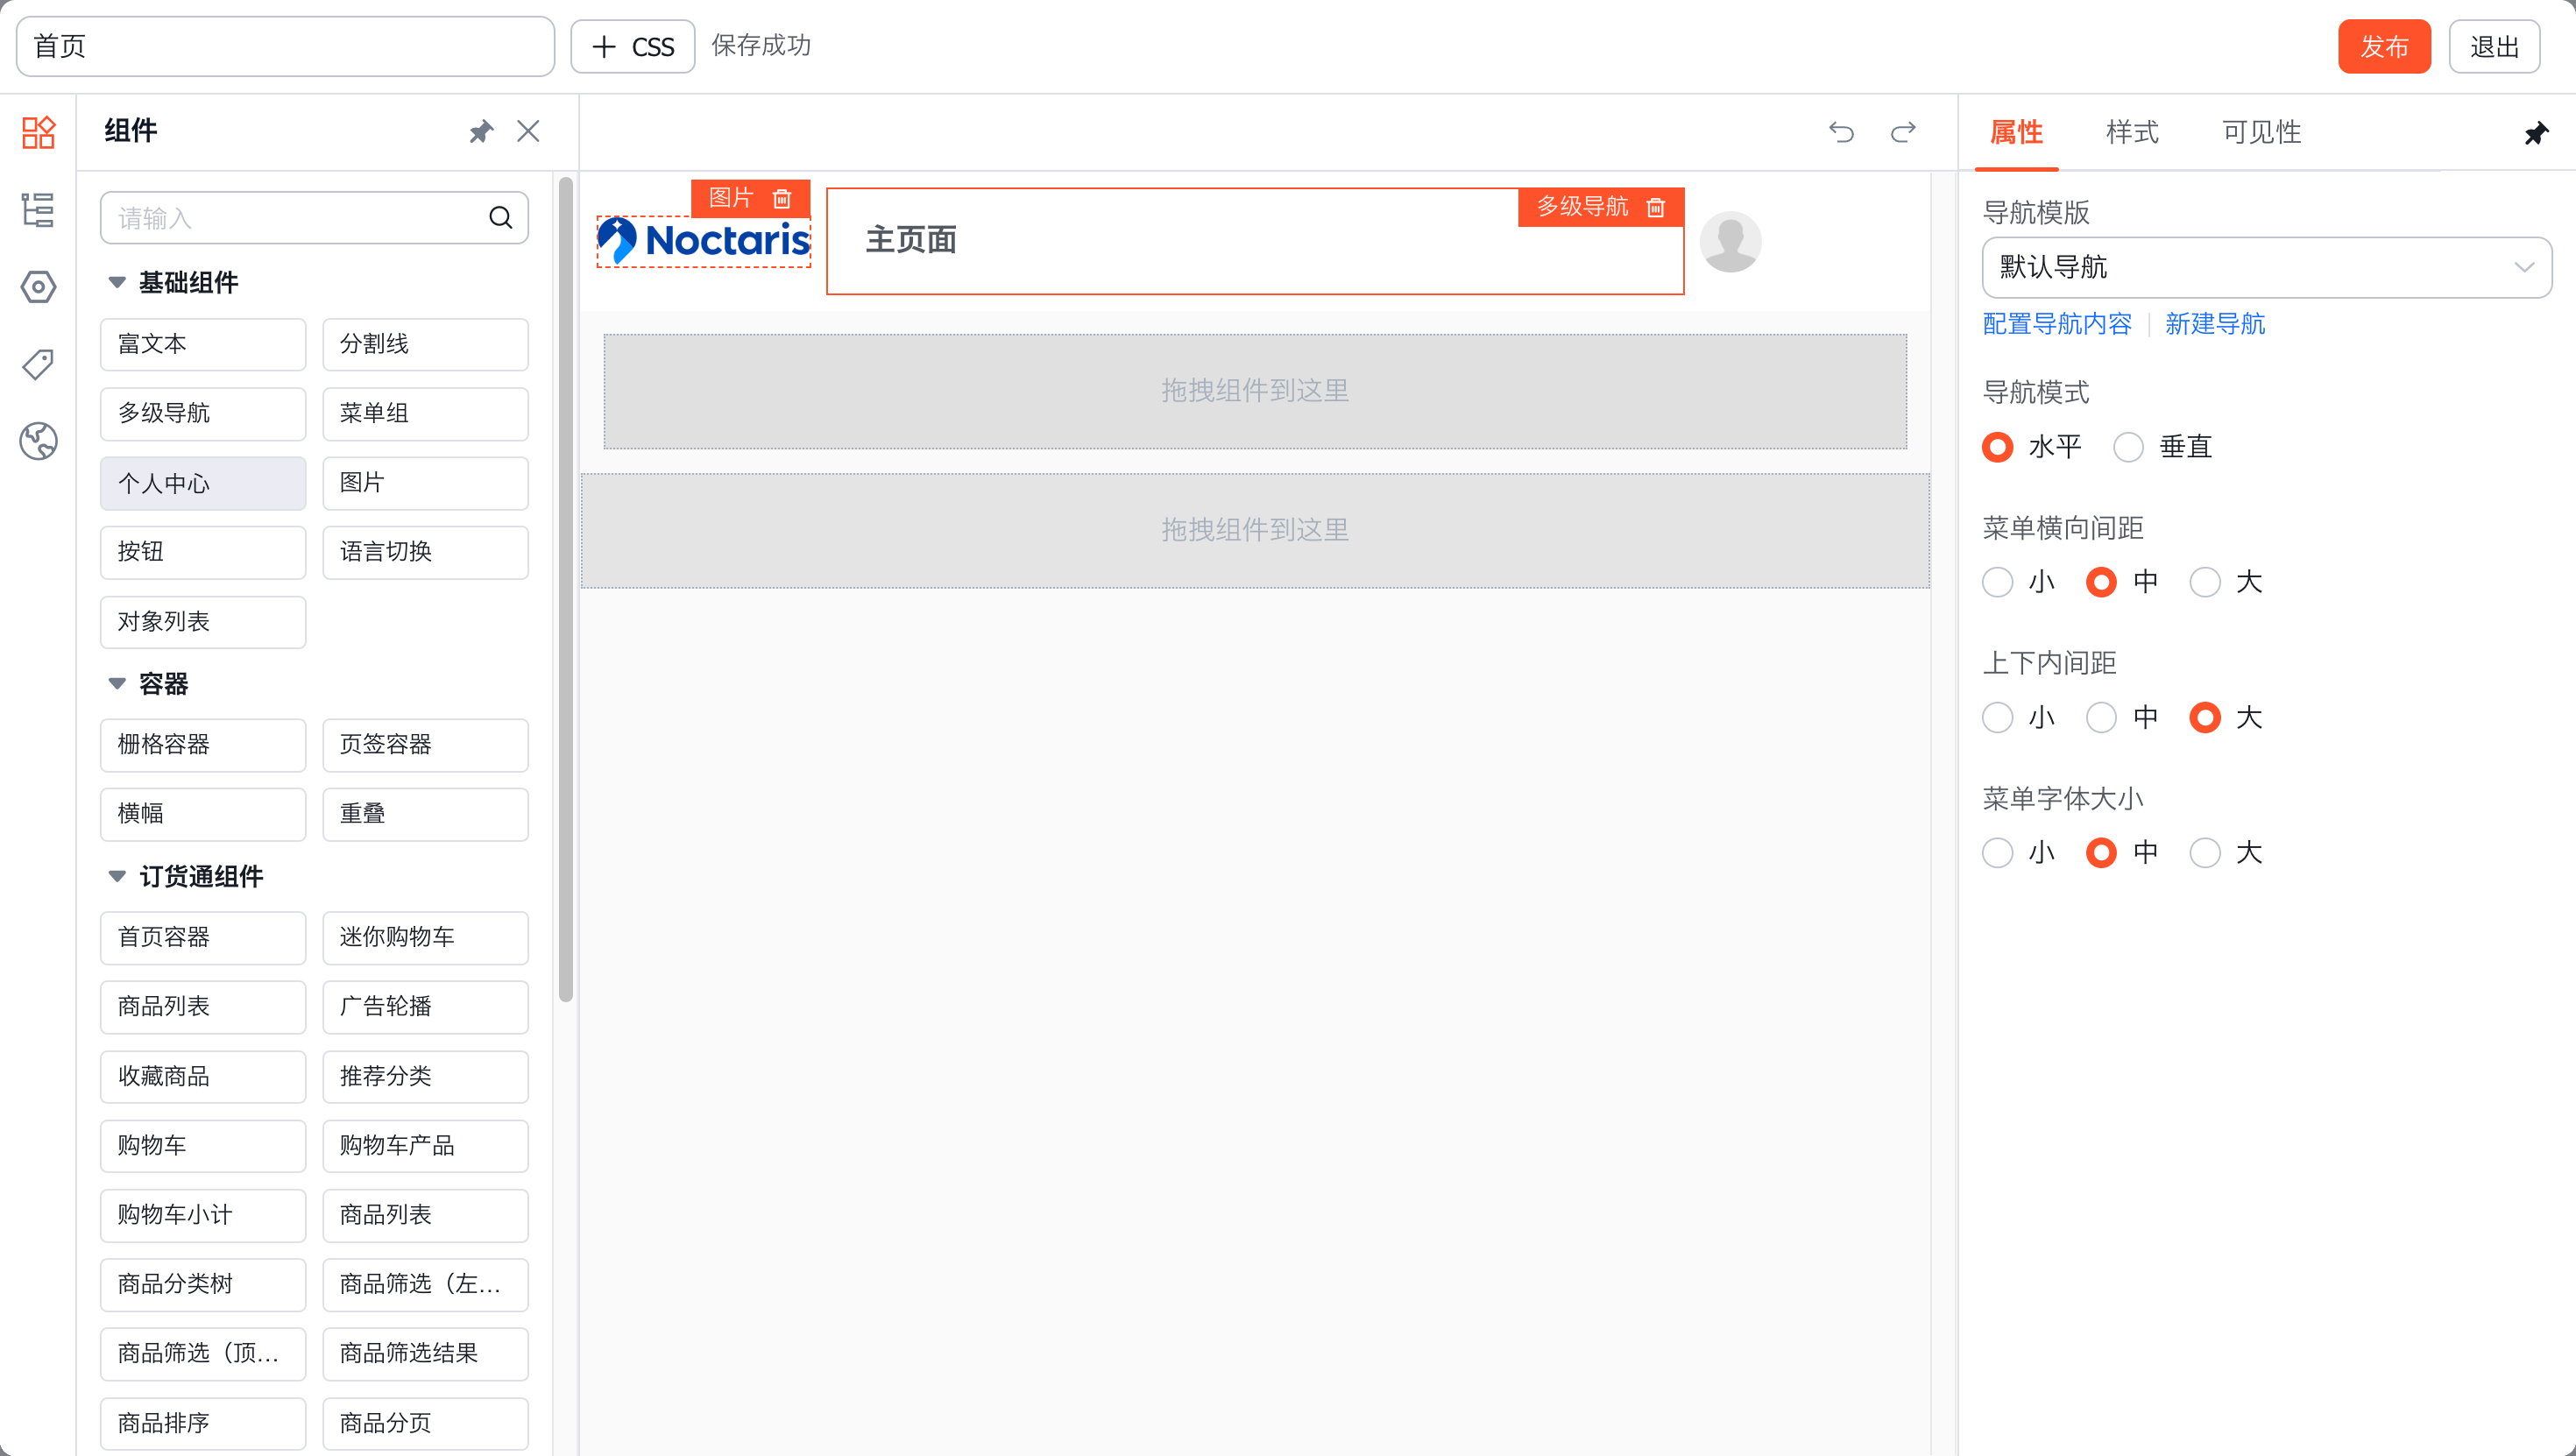Image resolution: width=2576 pixels, height=1456 pixels.
Task: Open the components panel icon in sidebar
Action: (x=38, y=132)
